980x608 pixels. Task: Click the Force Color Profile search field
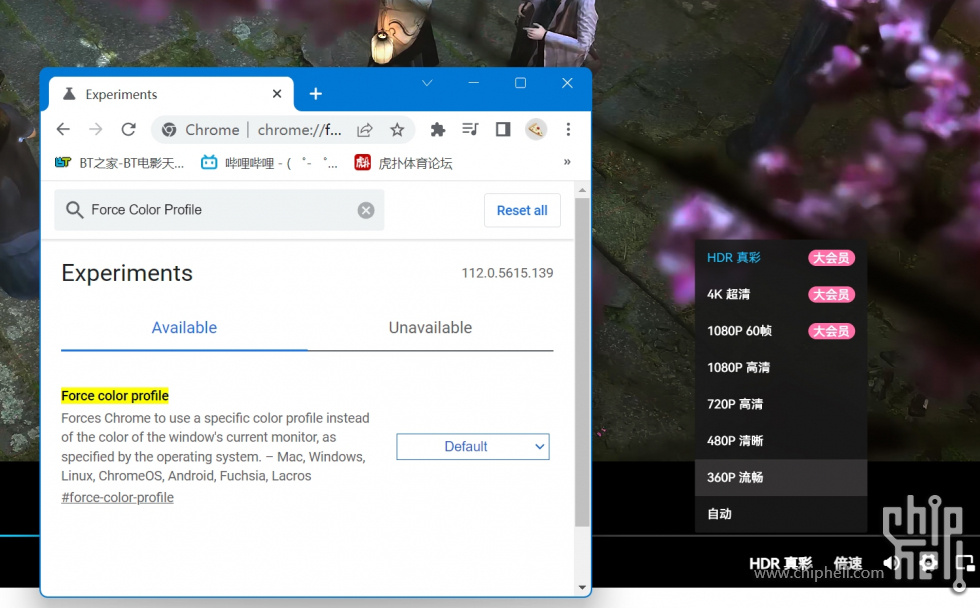[219, 210]
